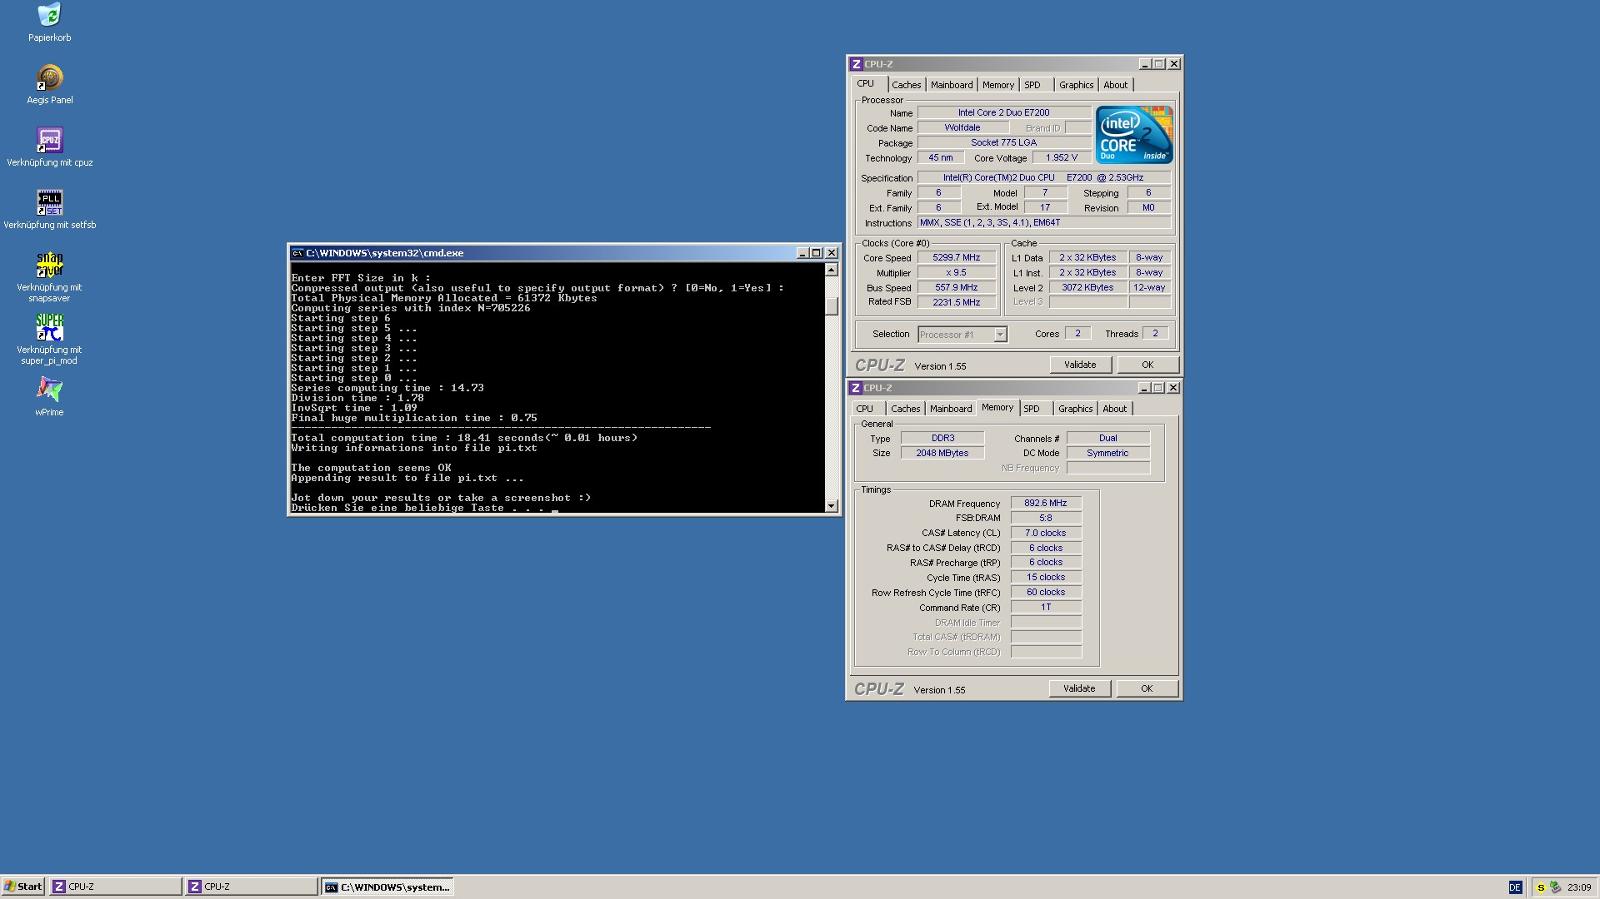Image resolution: width=1600 pixels, height=899 pixels.
Task: Open Mainboard tab in upper CPU-Z window
Action: 951,85
